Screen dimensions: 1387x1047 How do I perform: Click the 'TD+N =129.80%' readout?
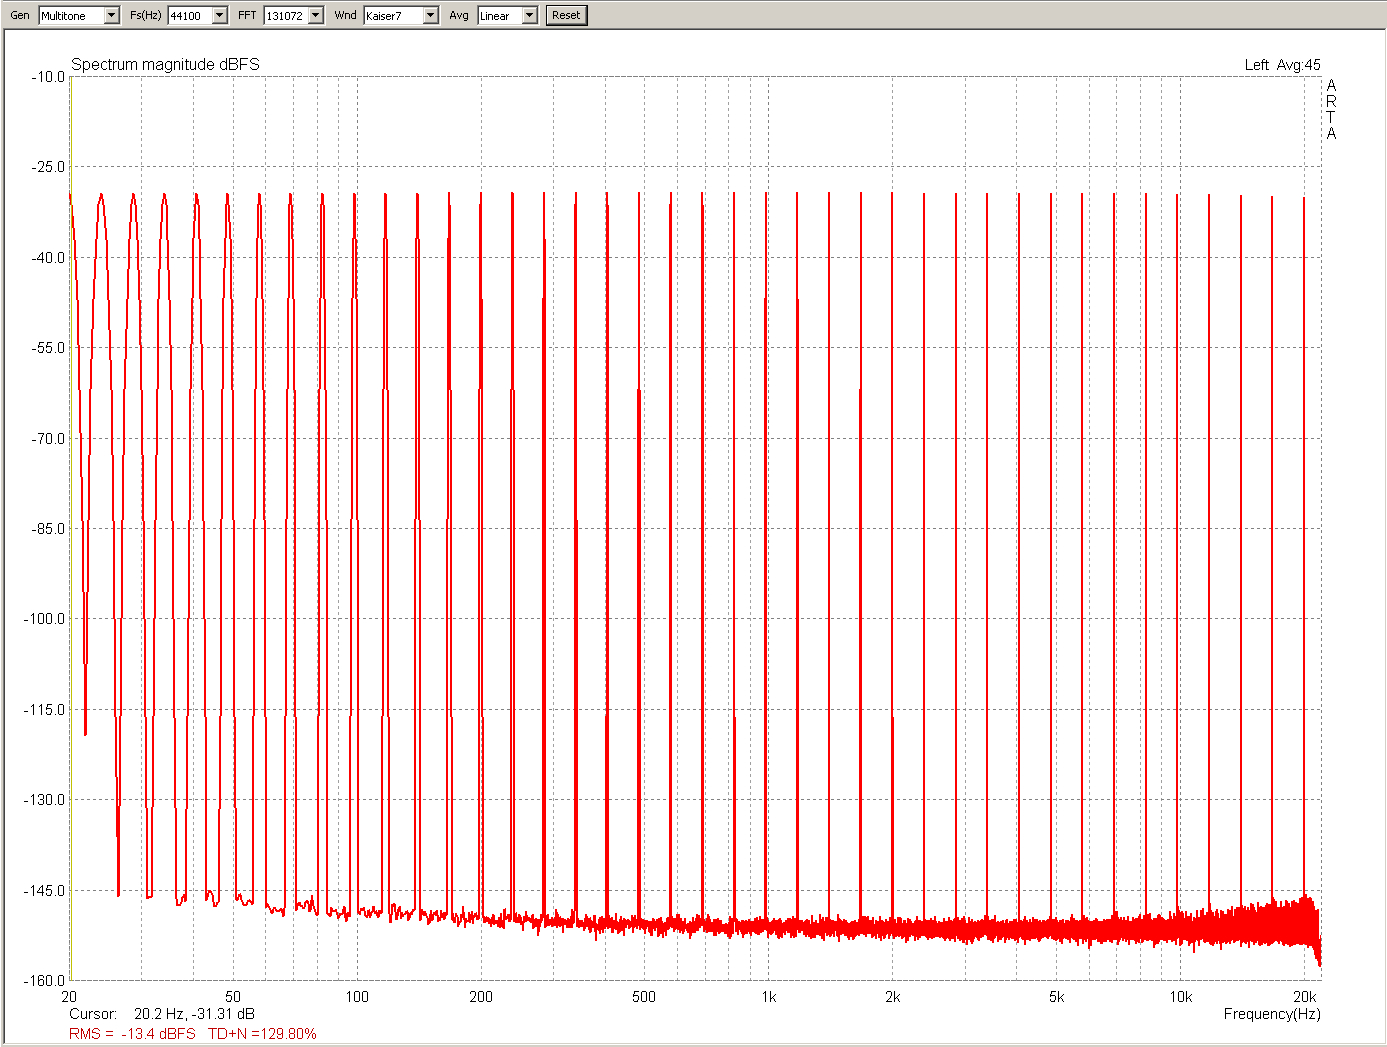(x=262, y=1033)
